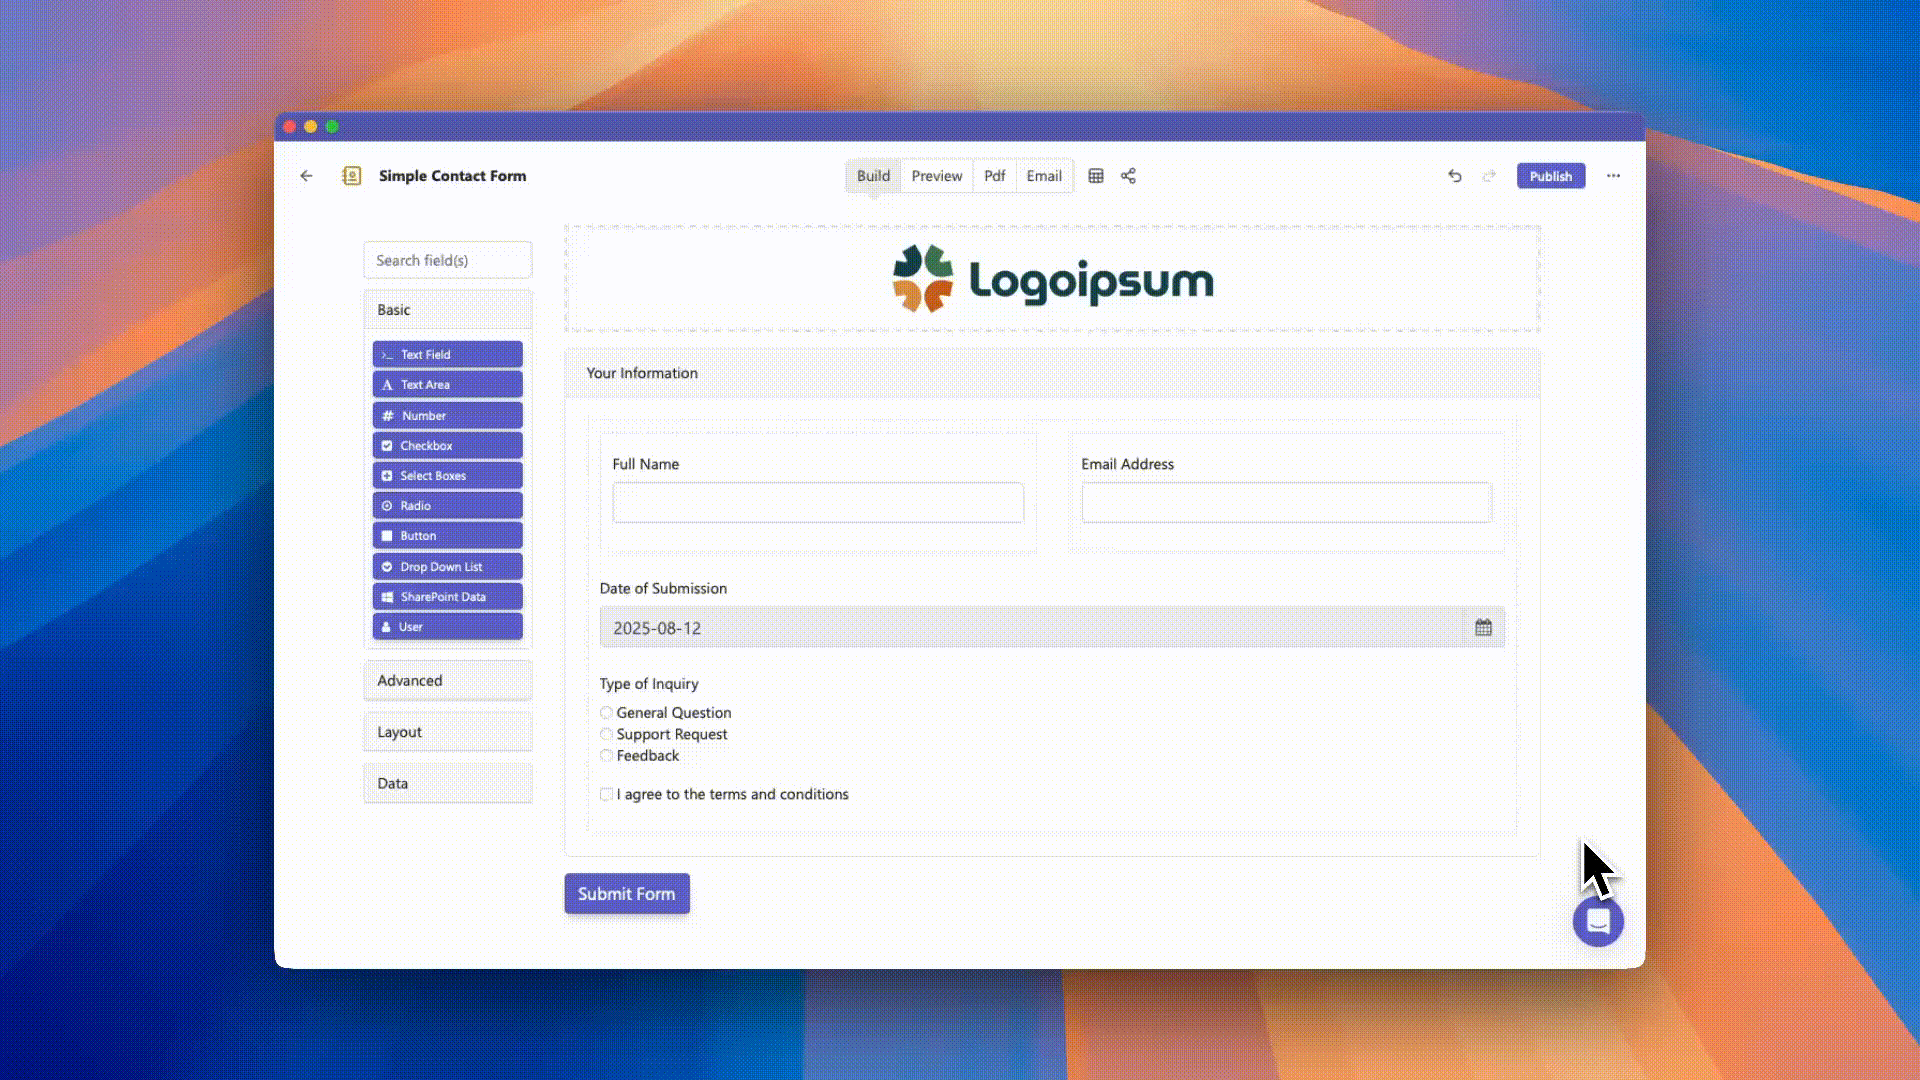Open the calendar picker icon
Screen dimensions: 1920x1080
pyautogui.click(x=1483, y=627)
